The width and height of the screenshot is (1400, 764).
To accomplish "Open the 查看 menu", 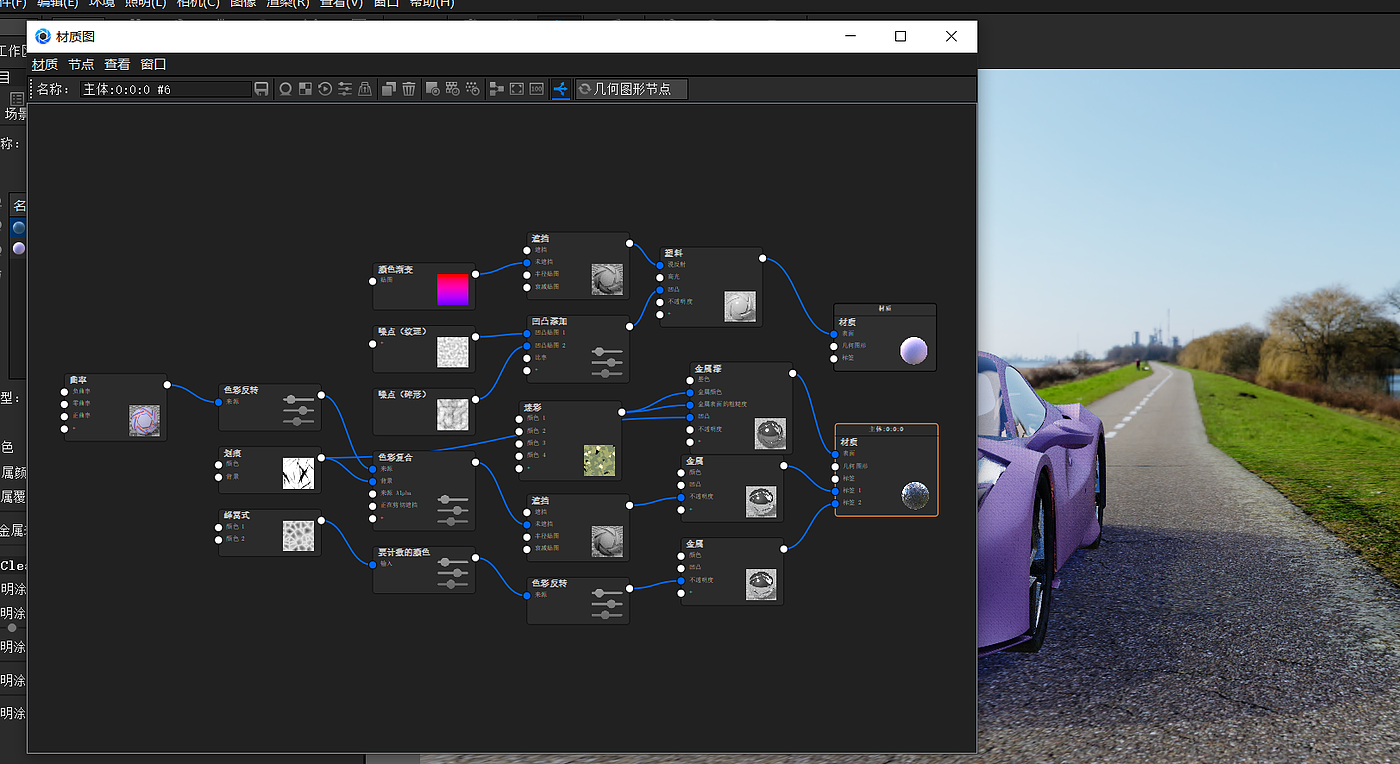I will (x=117, y=64).
